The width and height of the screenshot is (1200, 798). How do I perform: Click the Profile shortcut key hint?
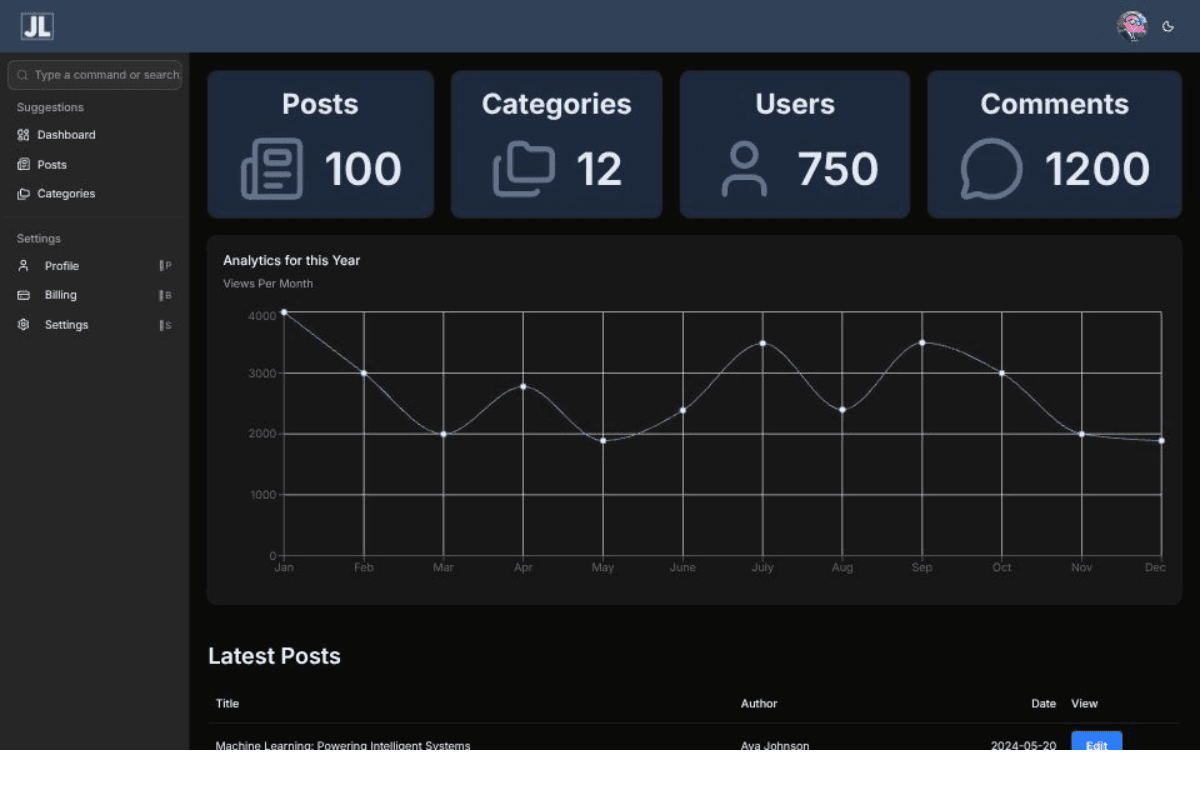[166, 266]
